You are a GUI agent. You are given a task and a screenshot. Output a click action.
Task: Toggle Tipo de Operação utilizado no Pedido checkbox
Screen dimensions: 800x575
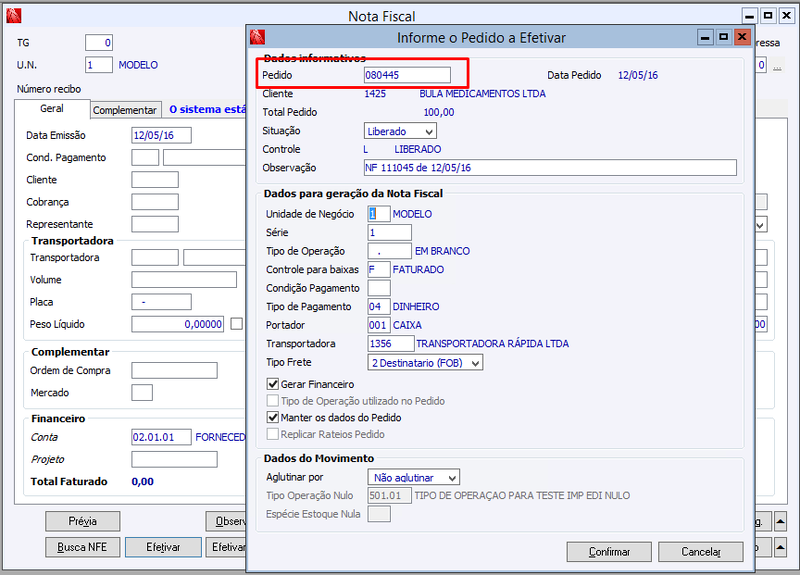click(x=273, y=401)
